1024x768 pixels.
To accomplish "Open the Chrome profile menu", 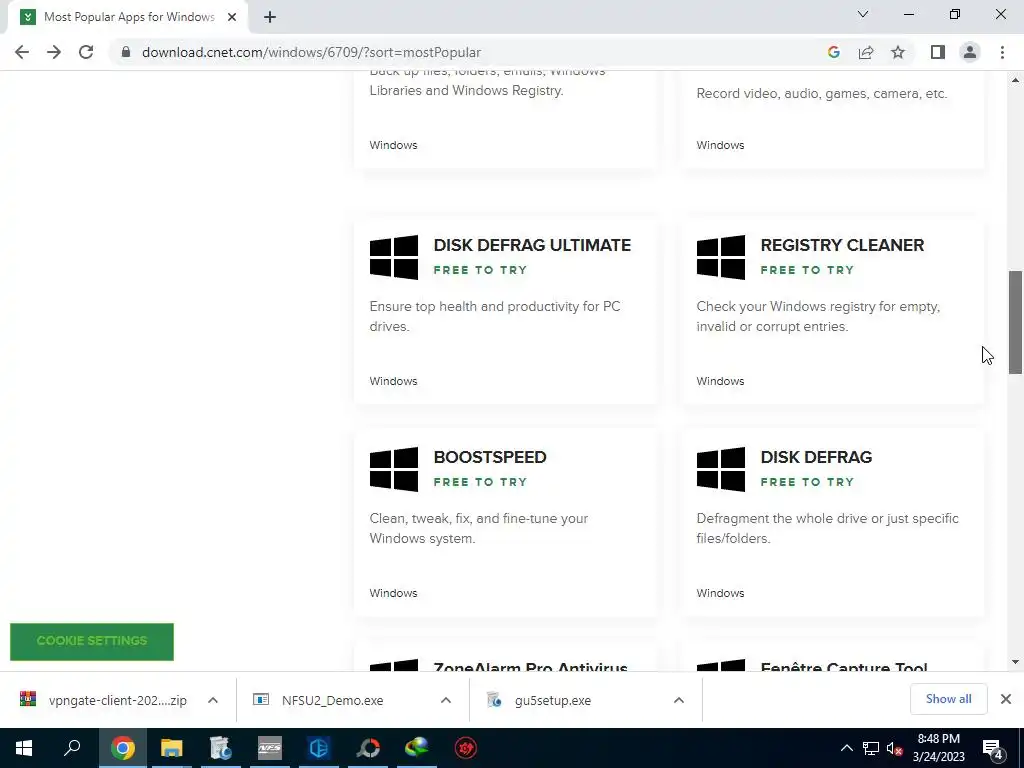I will pos(970,52).
